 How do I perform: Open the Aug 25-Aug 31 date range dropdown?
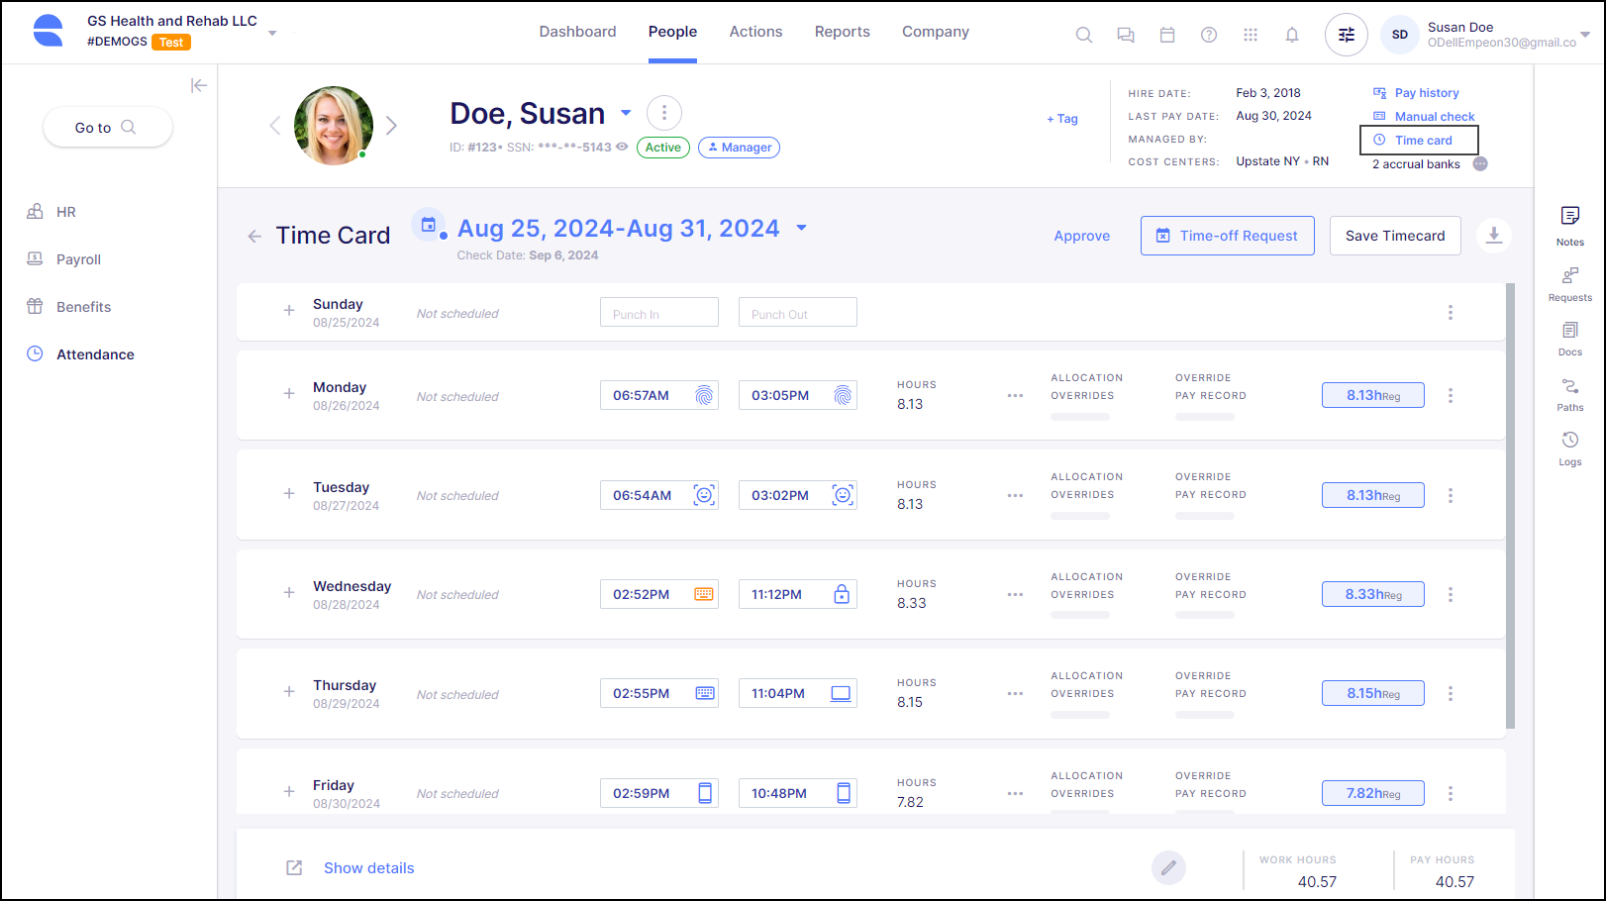pyautogui.click(x=801, y=228)
